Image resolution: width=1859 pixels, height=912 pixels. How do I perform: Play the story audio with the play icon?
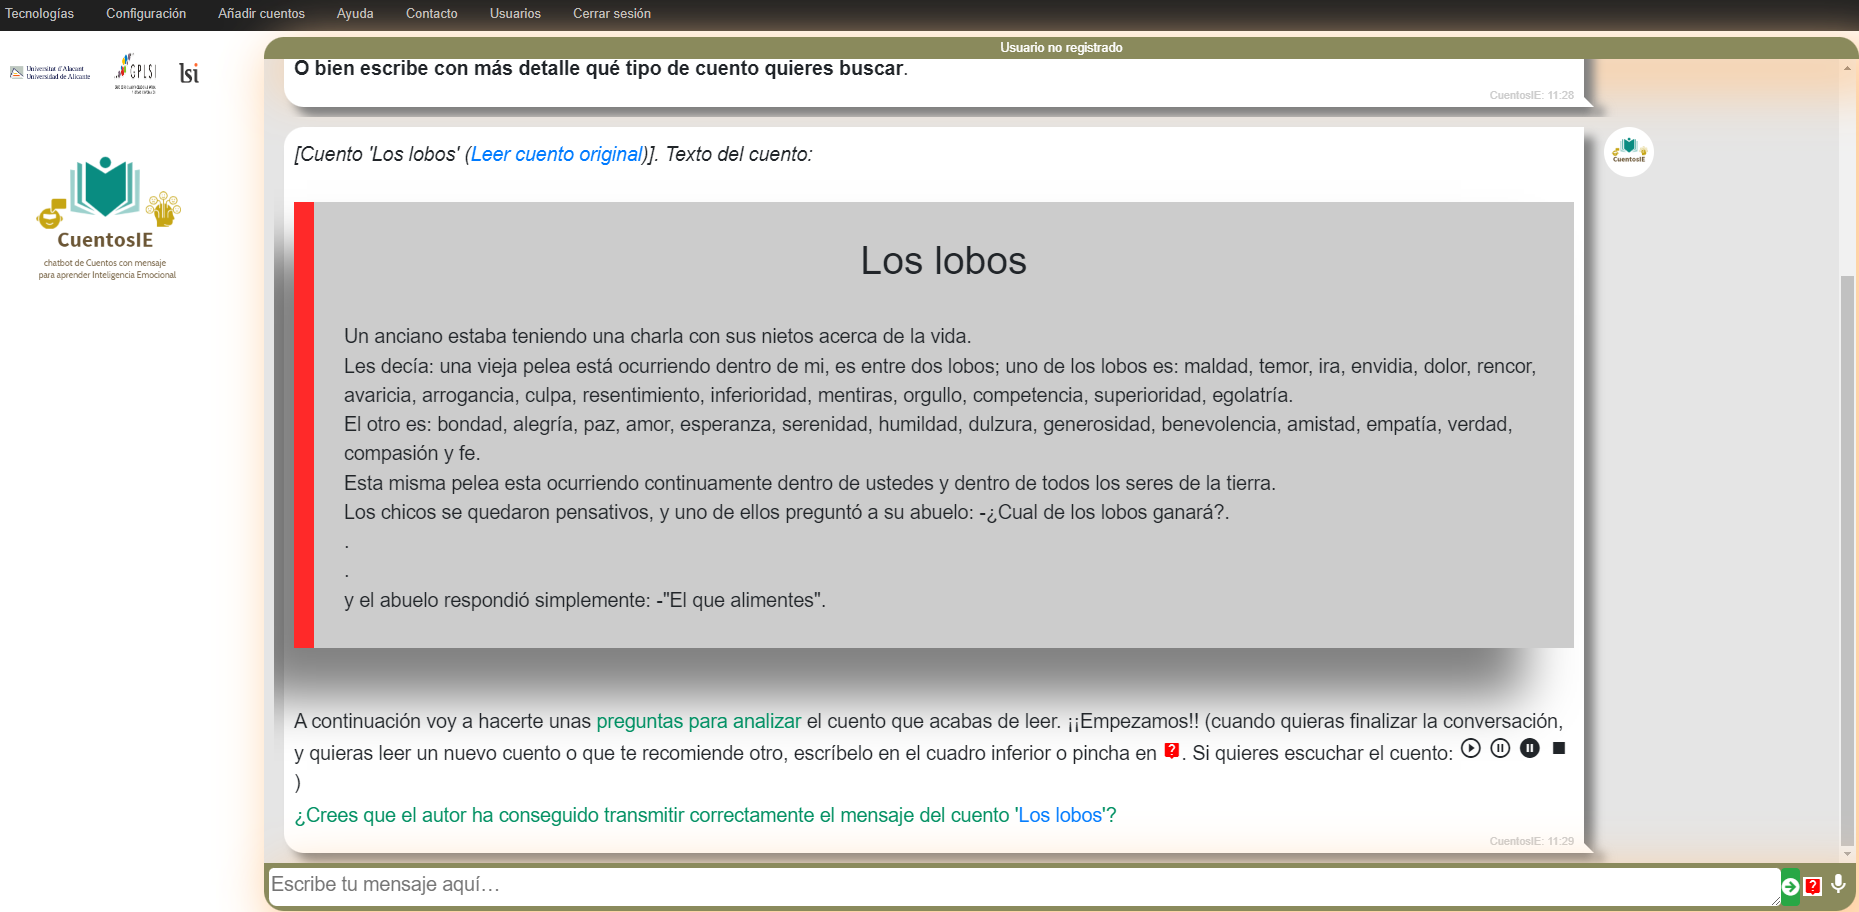(x=1470, y=748)
